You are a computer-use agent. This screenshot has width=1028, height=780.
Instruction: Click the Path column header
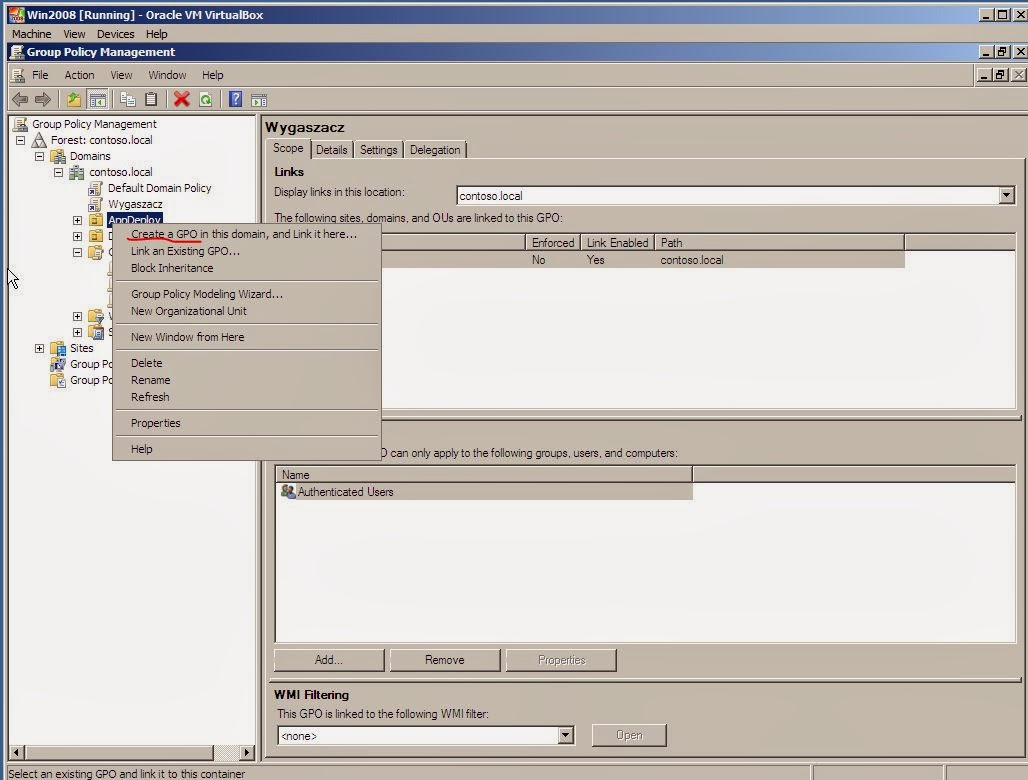779,243
